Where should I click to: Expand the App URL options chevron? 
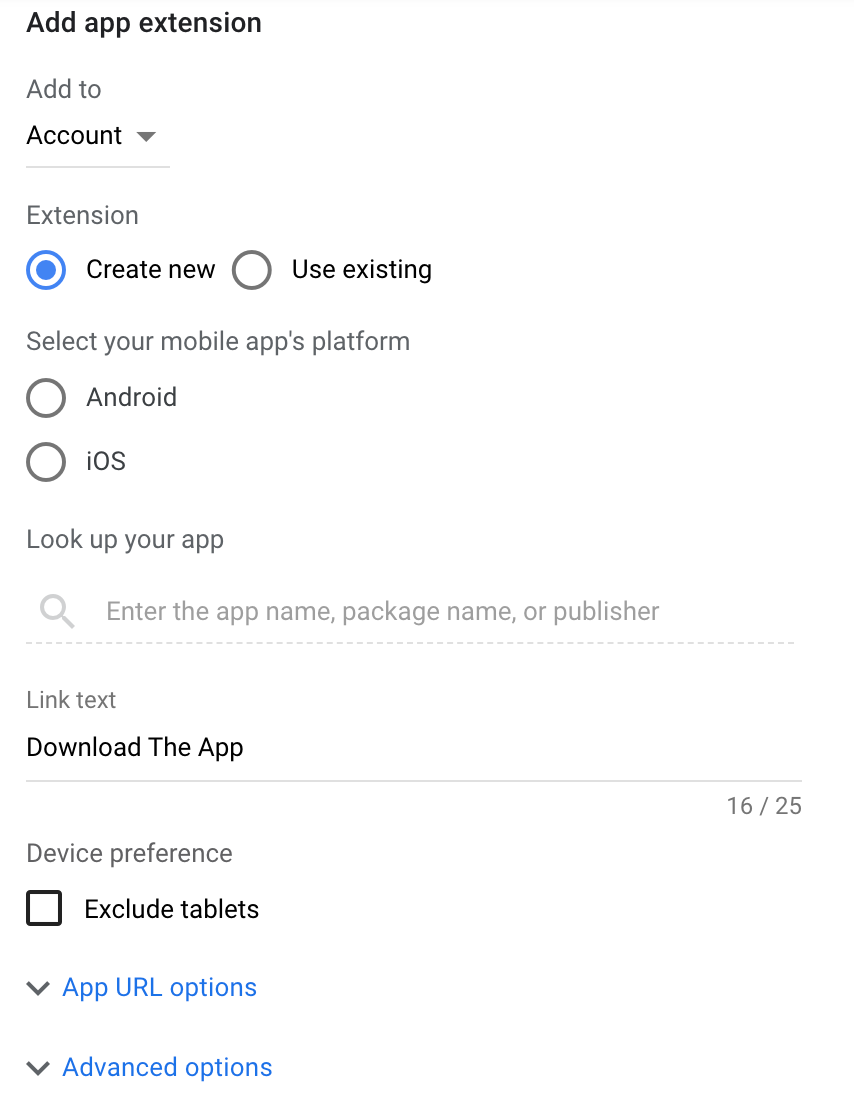[38, 988]
